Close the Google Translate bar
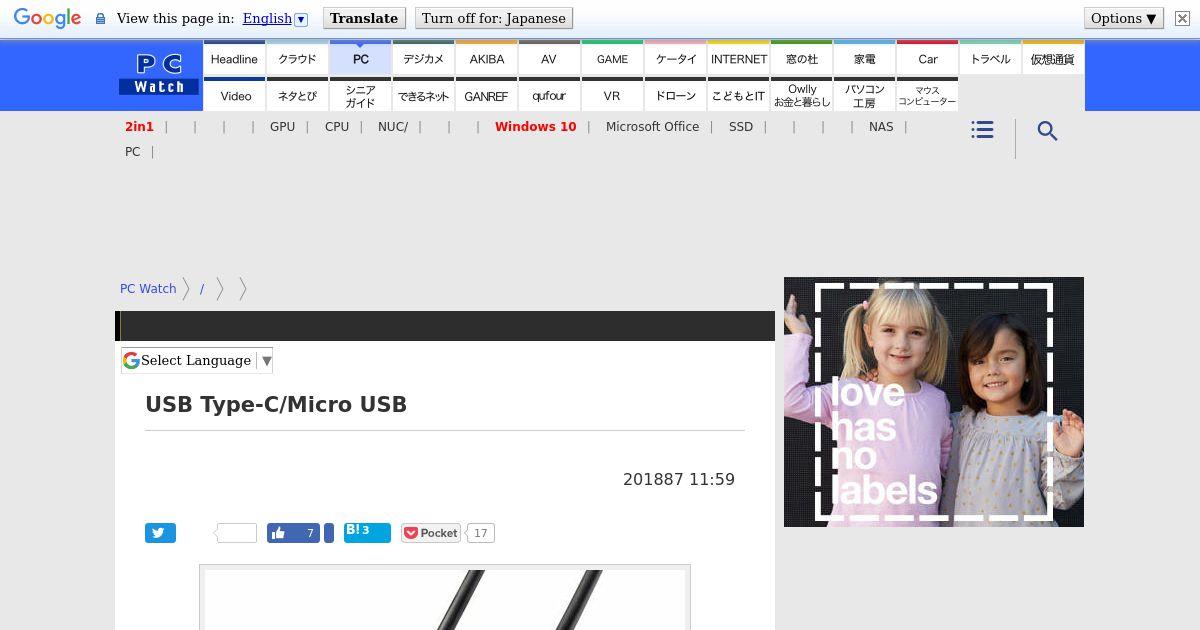Screen dimensions: 1200x630 point(1182,19)
